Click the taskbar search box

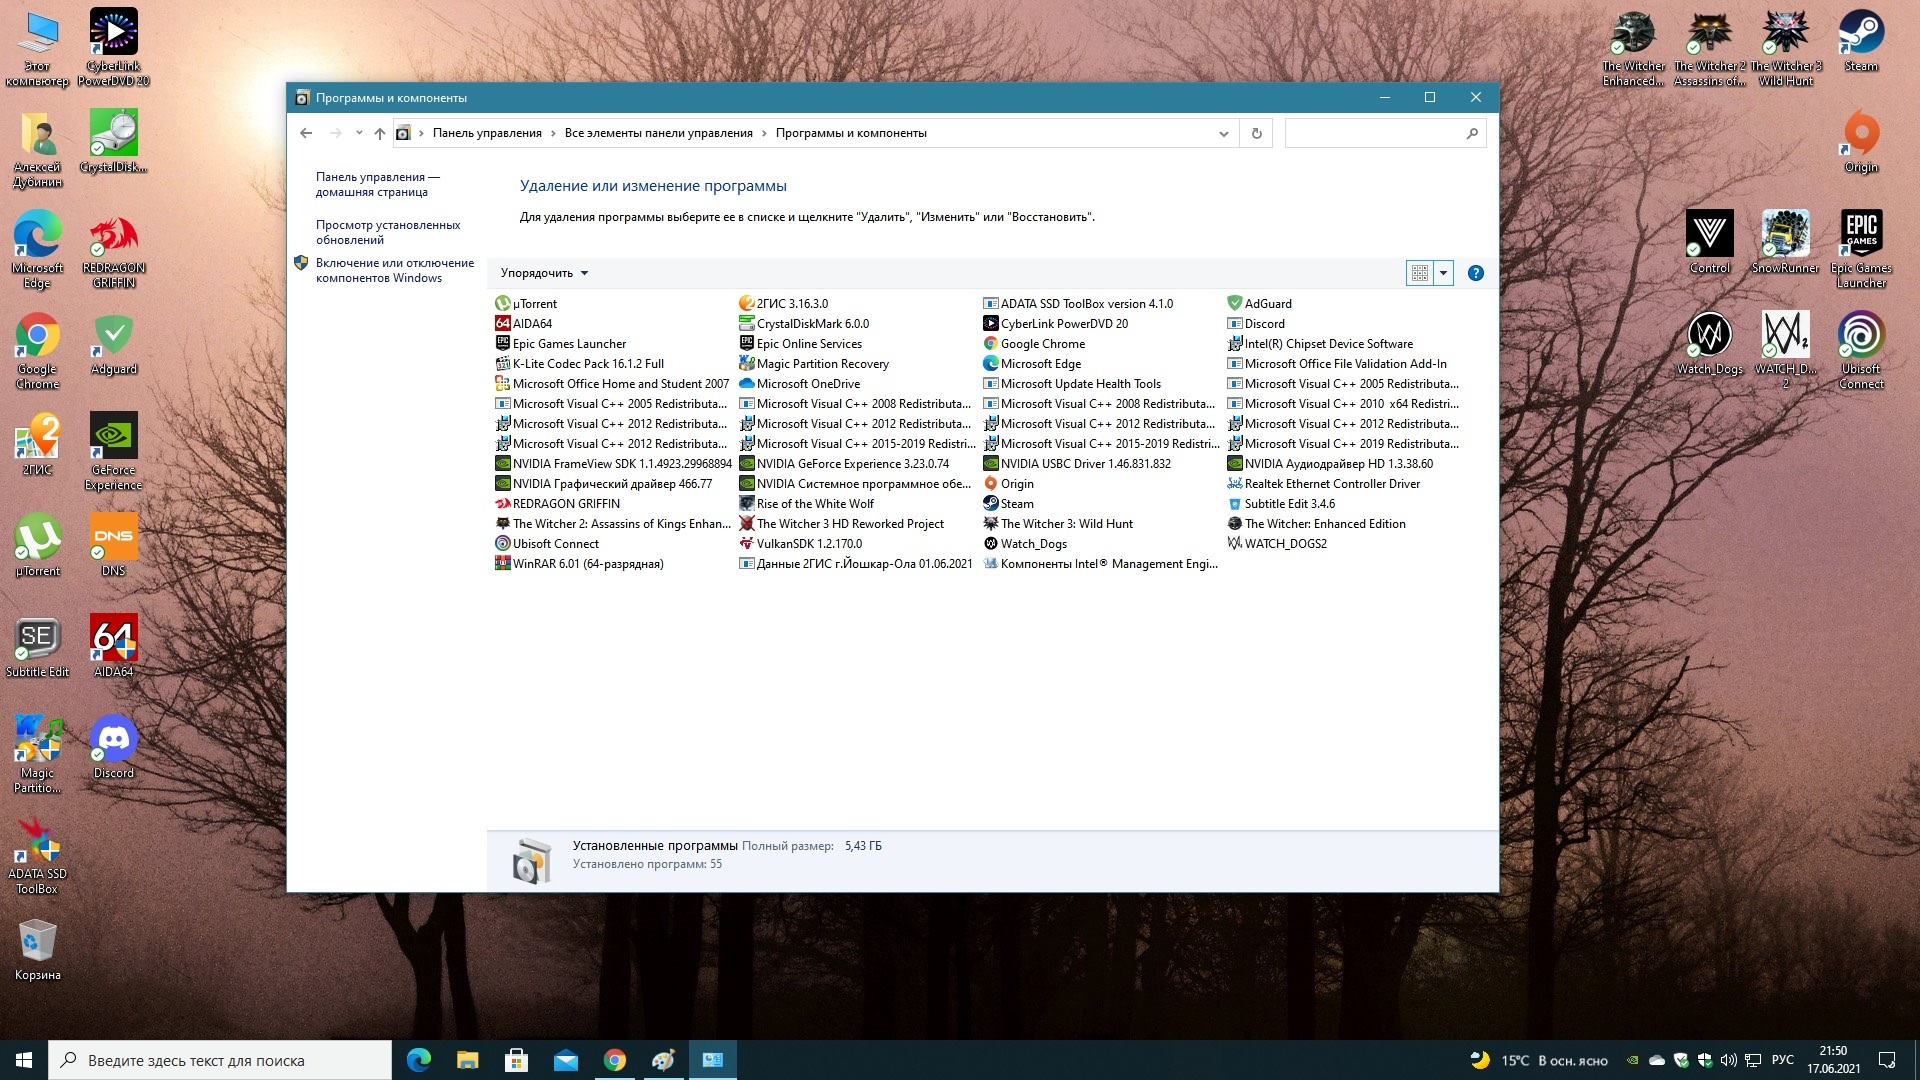pos(220,1060)
